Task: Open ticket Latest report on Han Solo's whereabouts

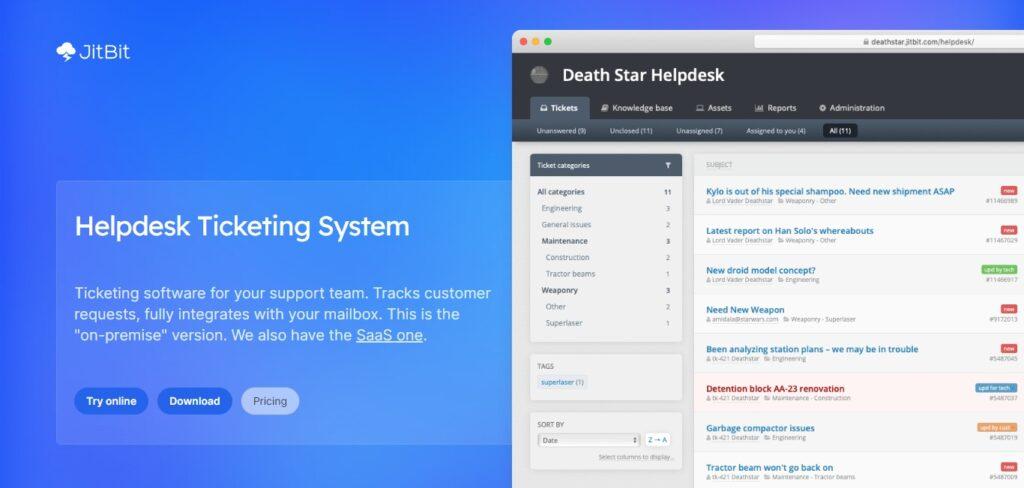Action: pos(790,231)
